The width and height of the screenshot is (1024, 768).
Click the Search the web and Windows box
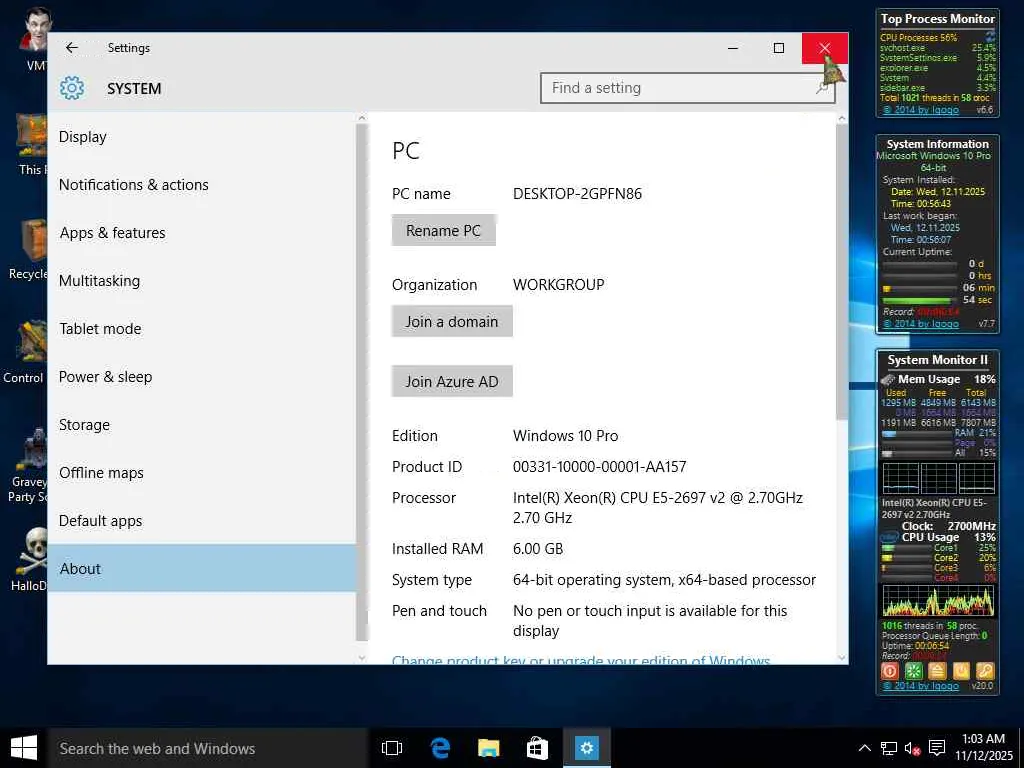(x=207, y=748)
